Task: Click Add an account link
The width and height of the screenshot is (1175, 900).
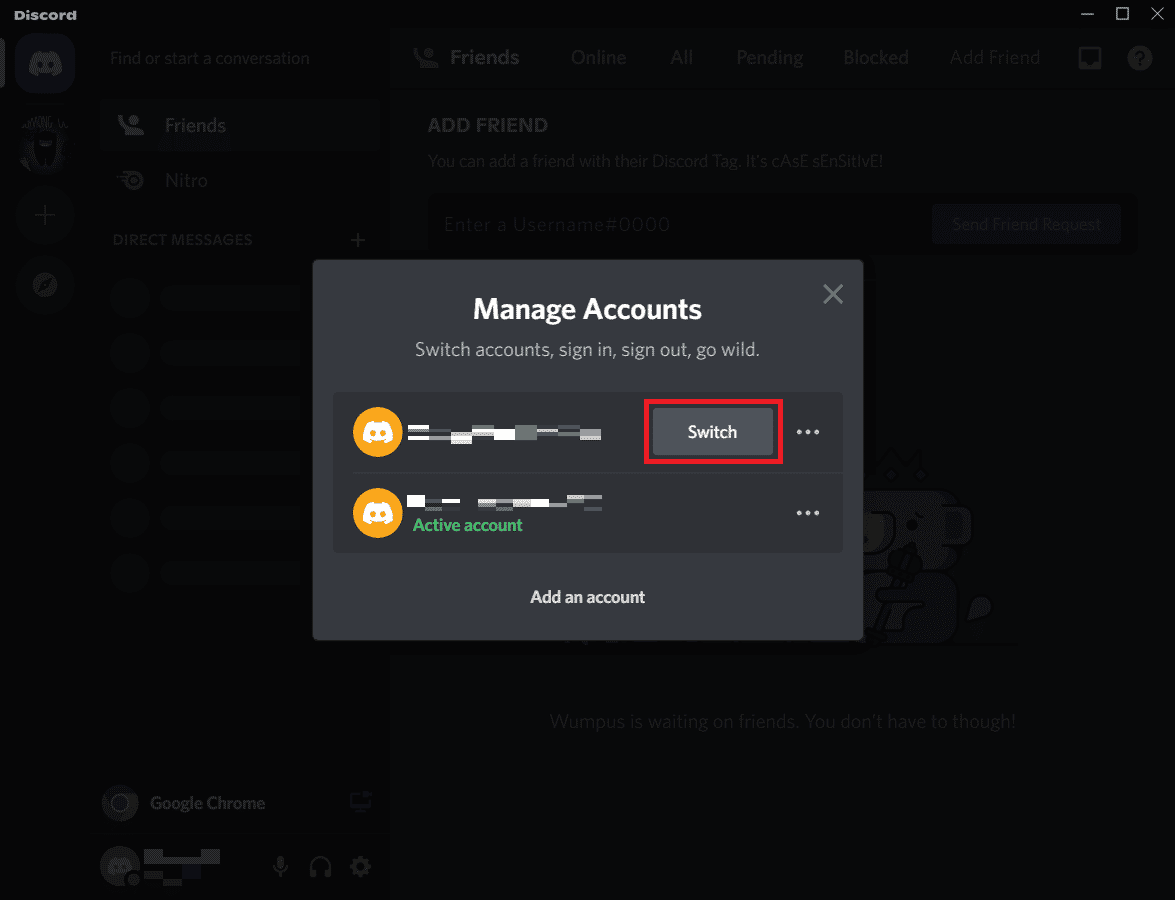Action: 588,597
